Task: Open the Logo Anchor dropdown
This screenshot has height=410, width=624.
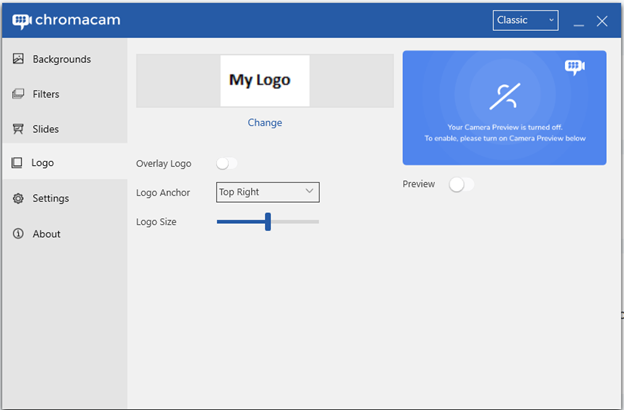Action: click(x=267, y=192)
